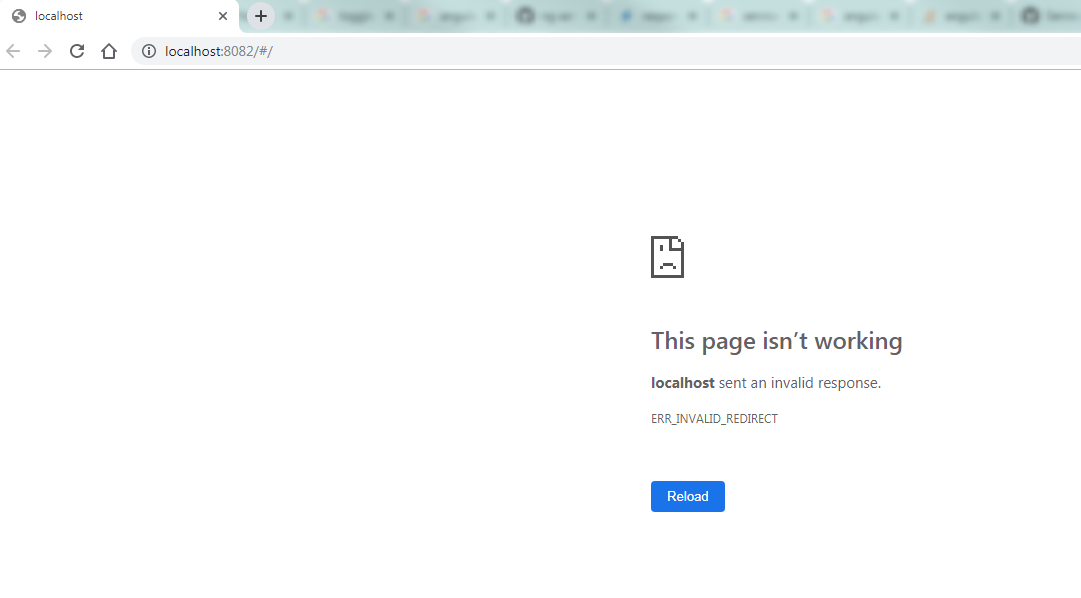1081x598 pixels.
Task: Click the "This page isn't working" heading
Action: 776,341
